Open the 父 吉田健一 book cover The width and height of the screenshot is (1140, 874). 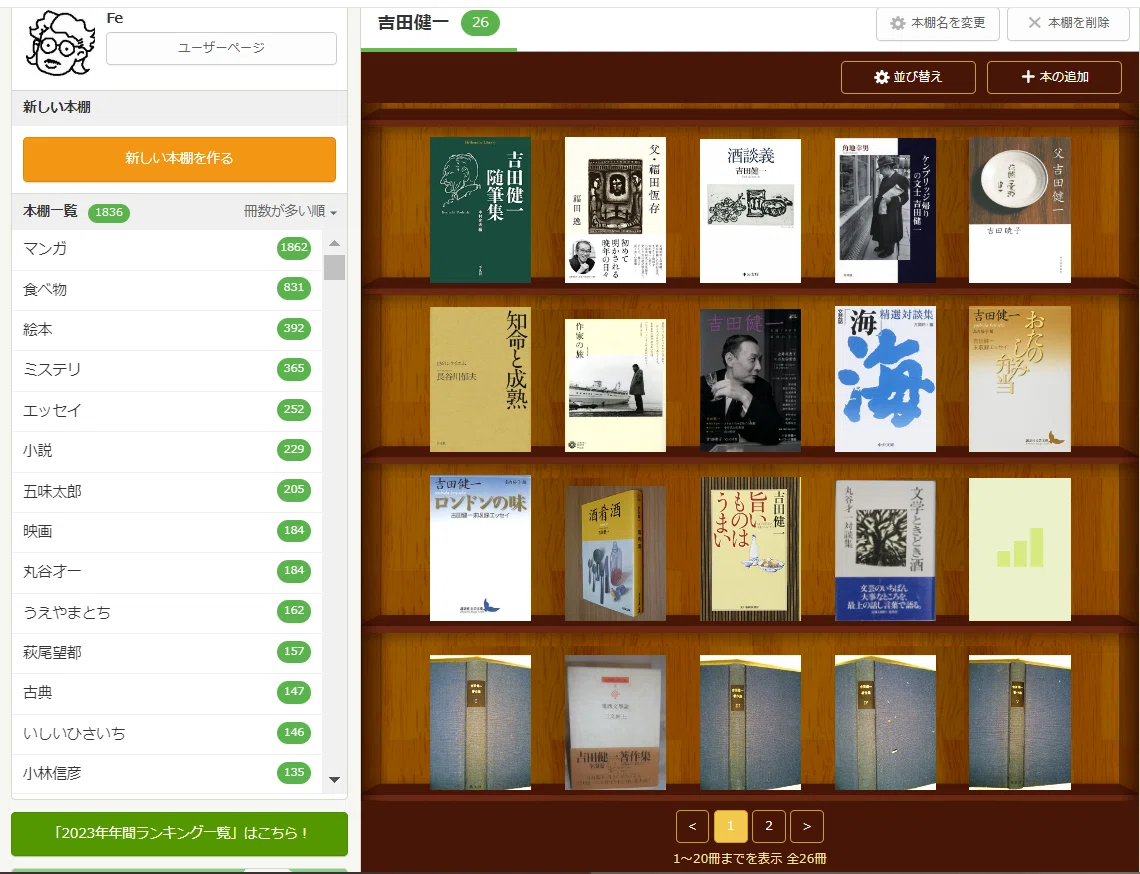1020,209
